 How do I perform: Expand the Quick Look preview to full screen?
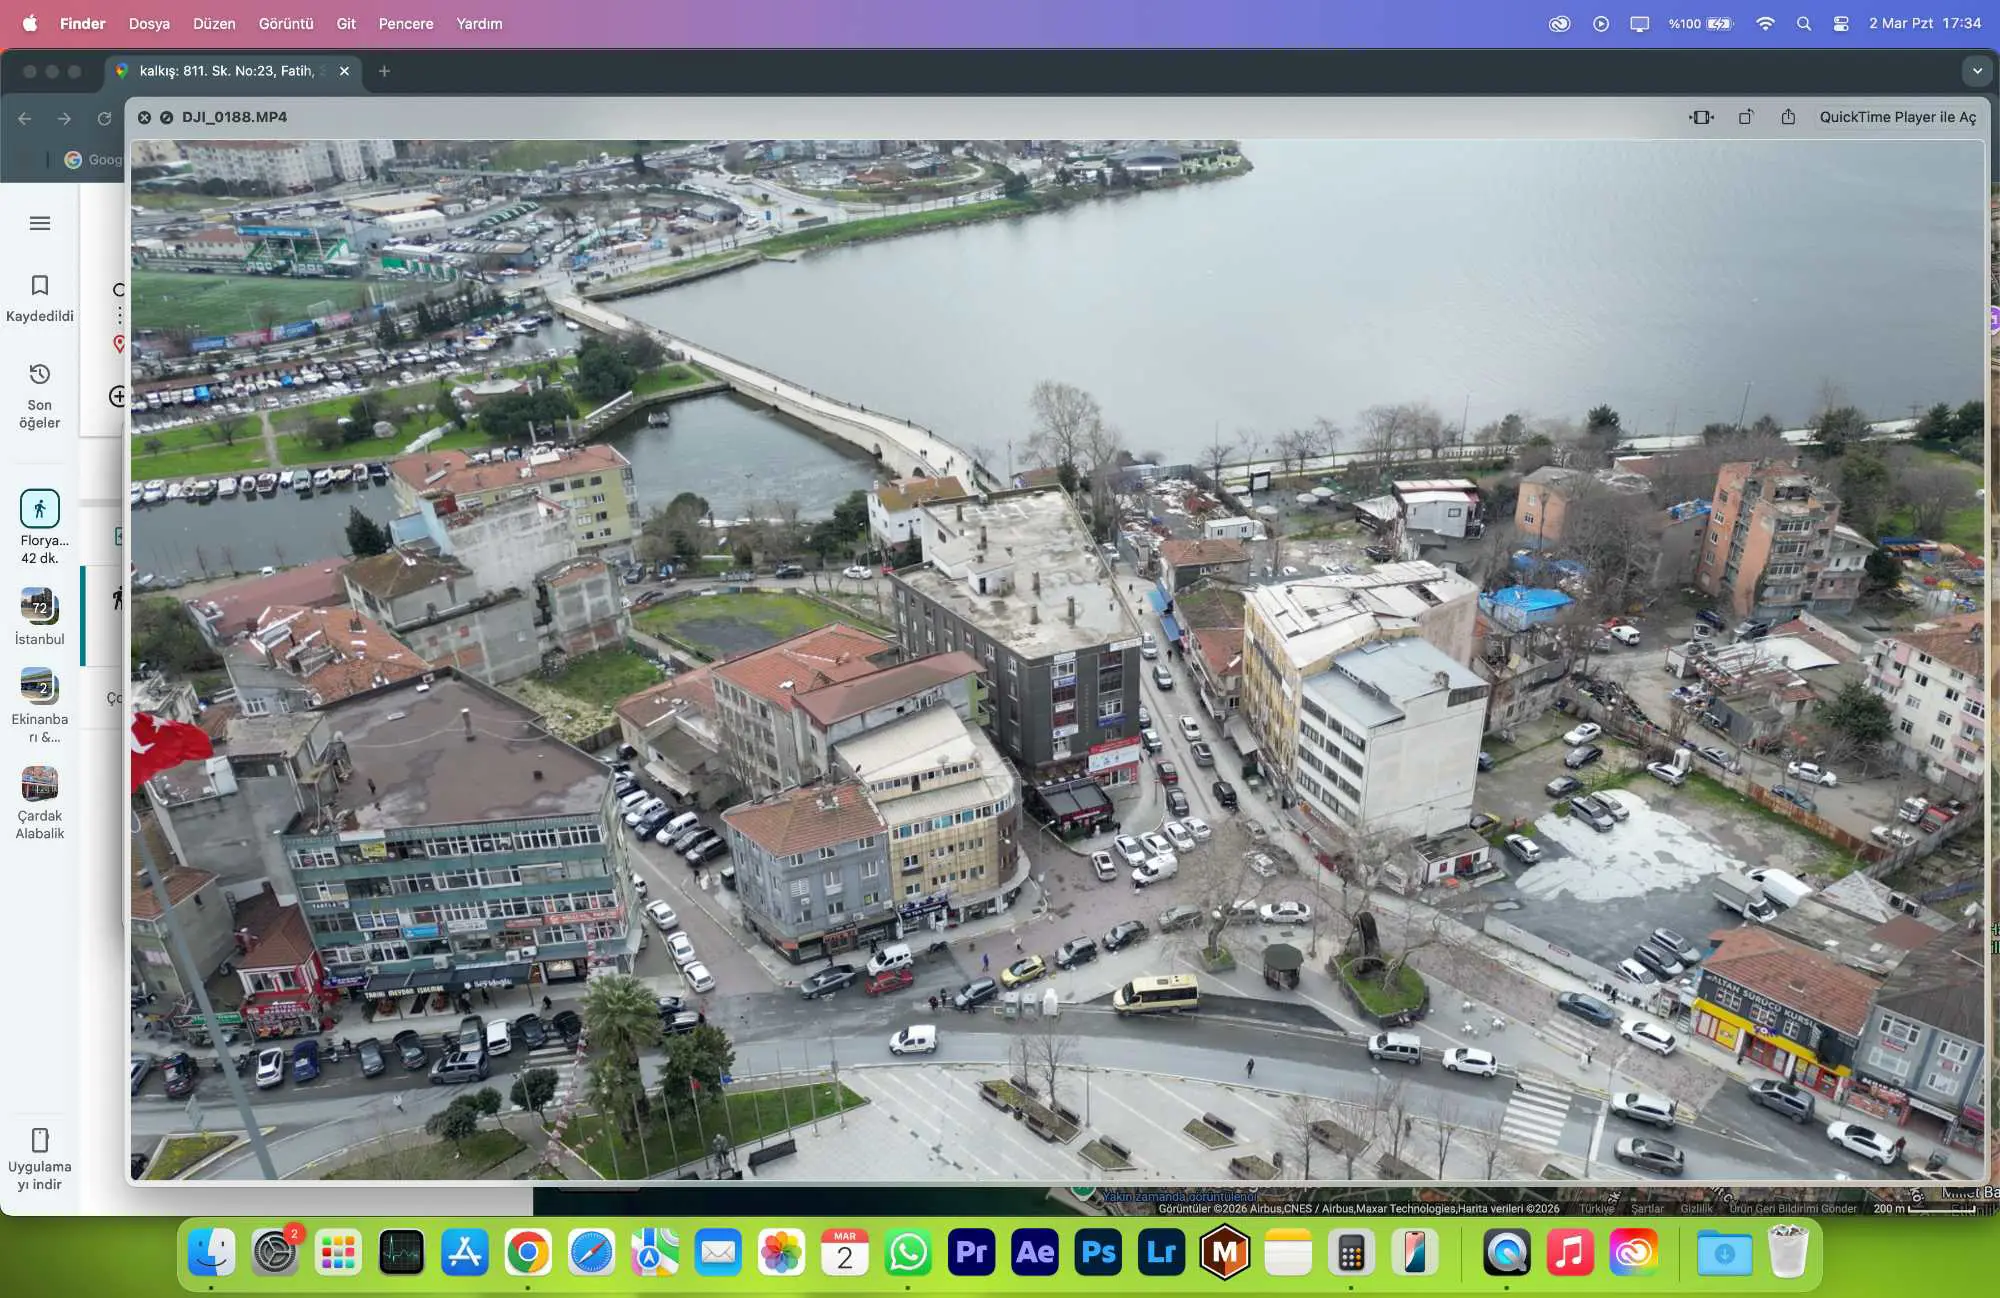click(x=166, y=117)
